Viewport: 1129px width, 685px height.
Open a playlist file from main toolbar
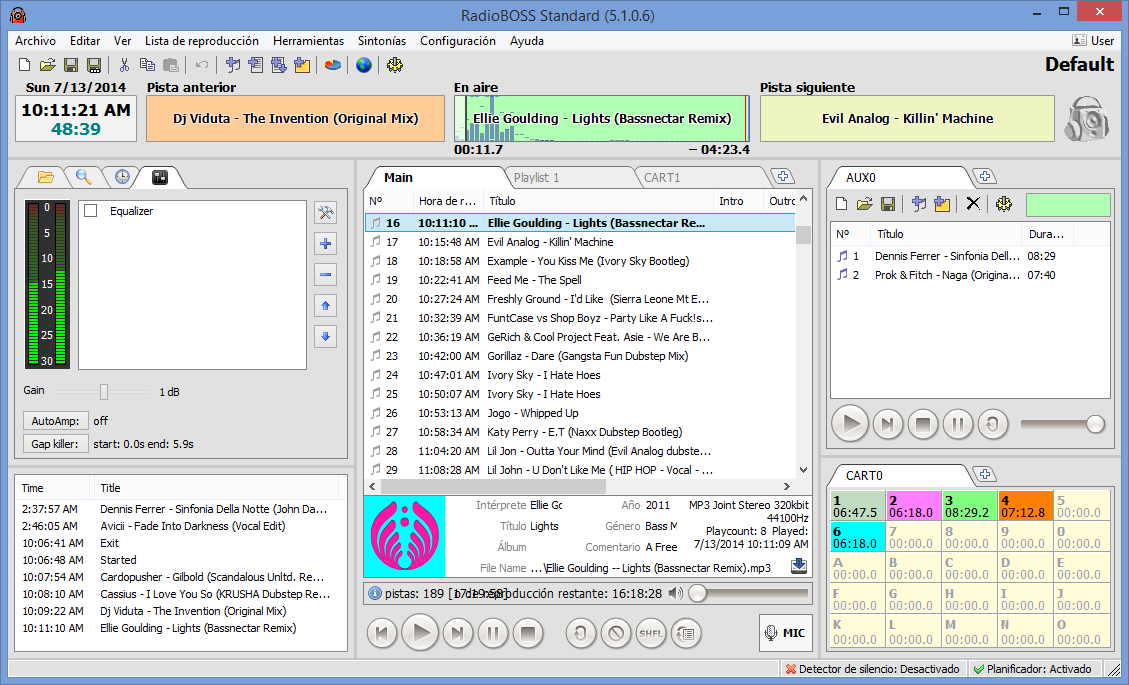tap(48, 66)
